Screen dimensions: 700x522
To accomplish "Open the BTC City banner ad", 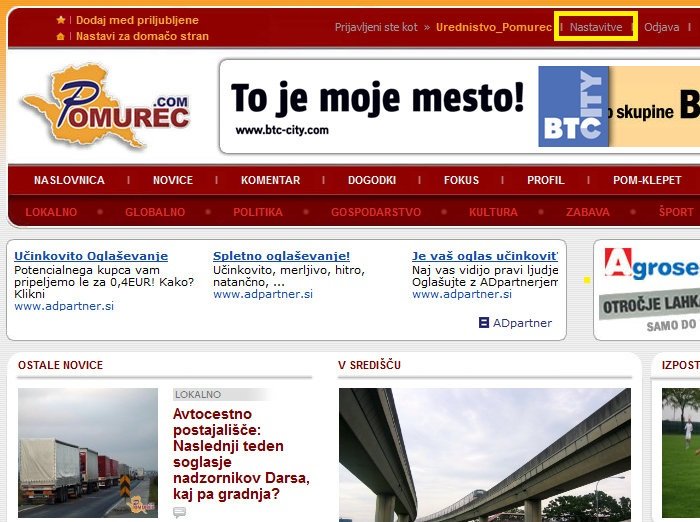I will point(459,106).
